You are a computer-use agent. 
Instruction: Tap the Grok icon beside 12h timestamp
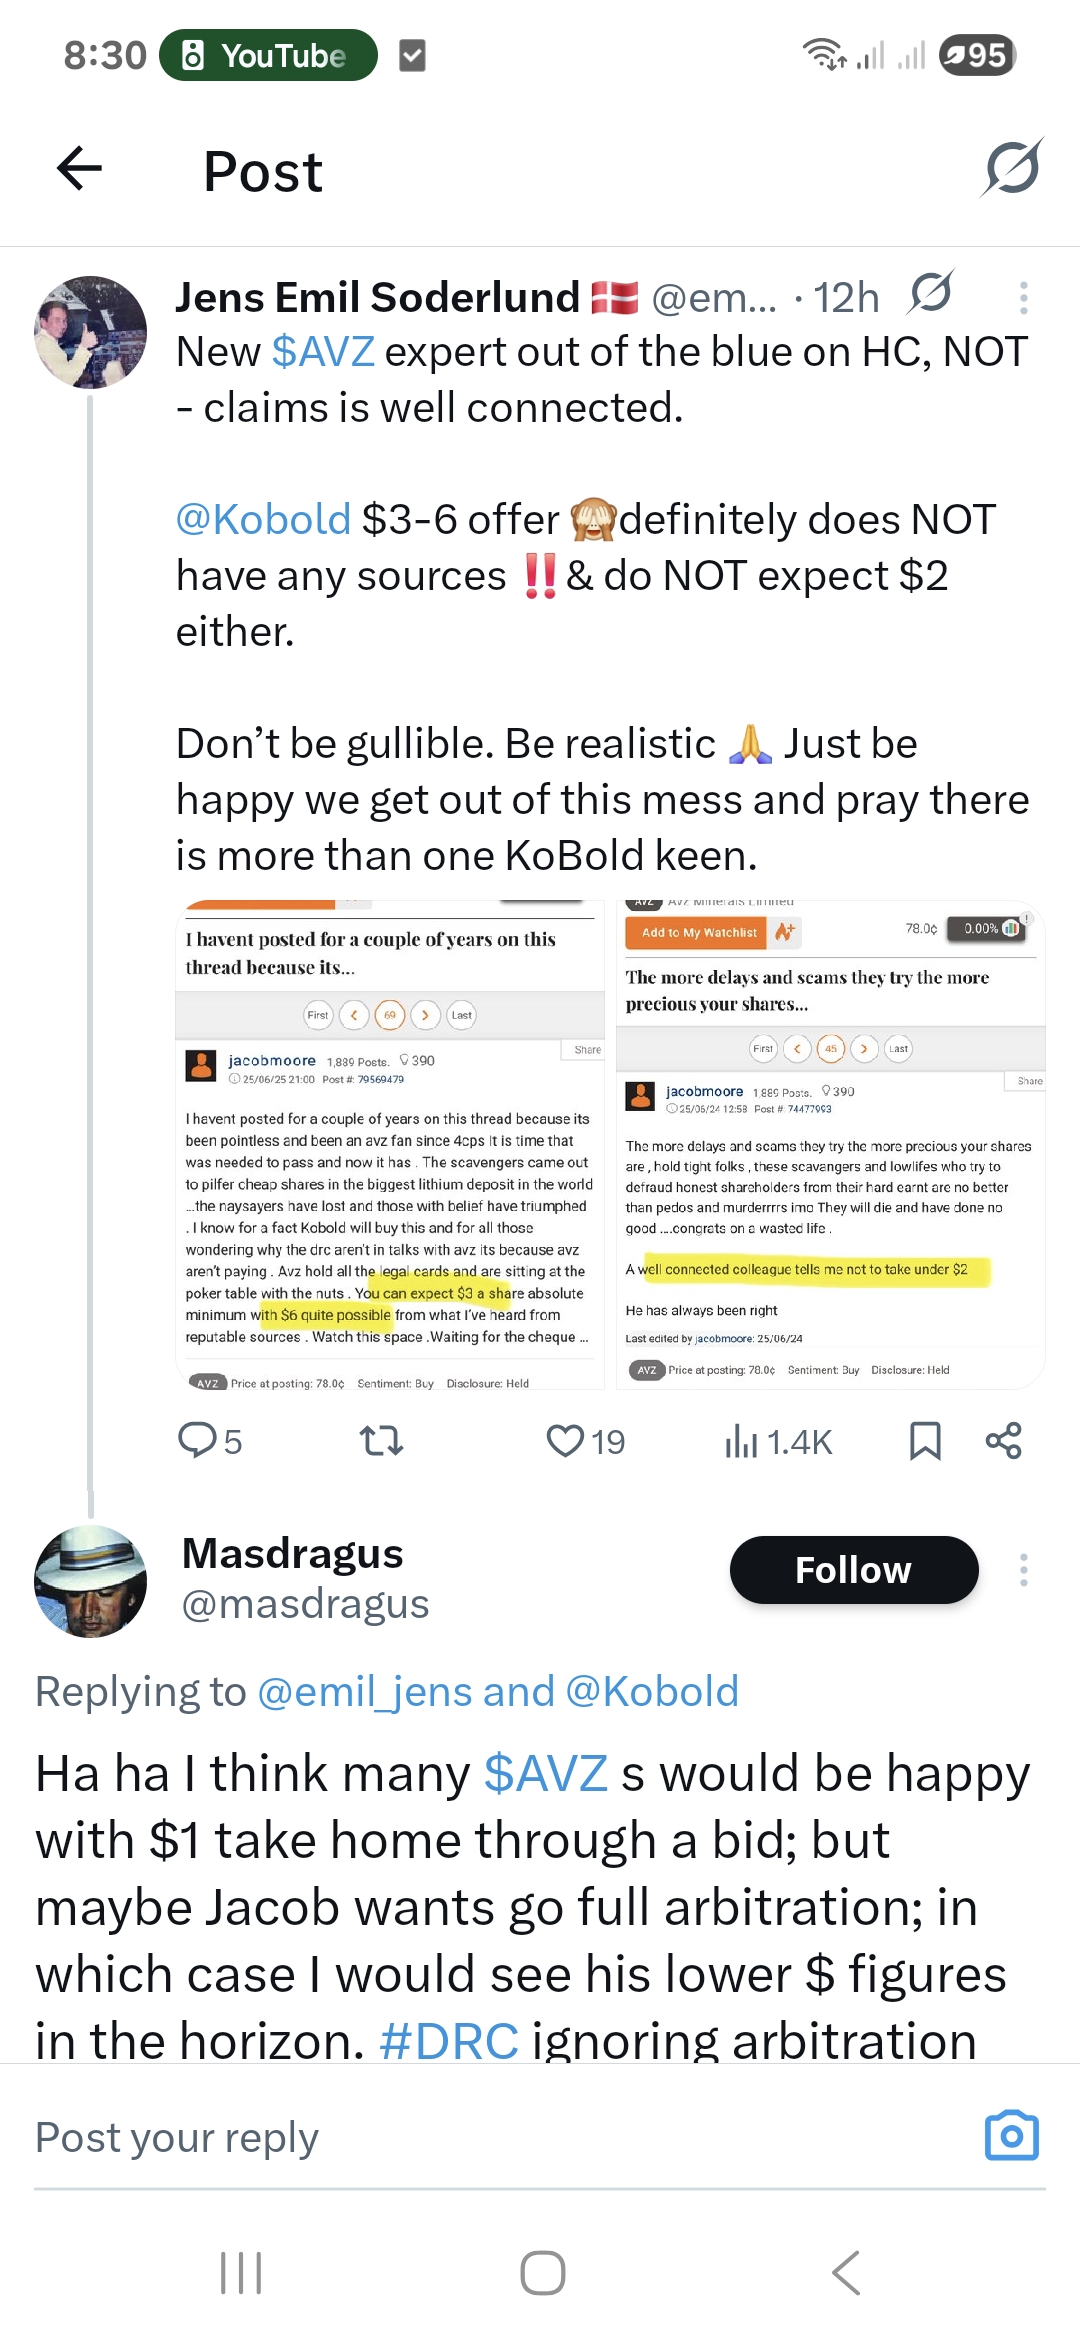click(x=931, y=294)
